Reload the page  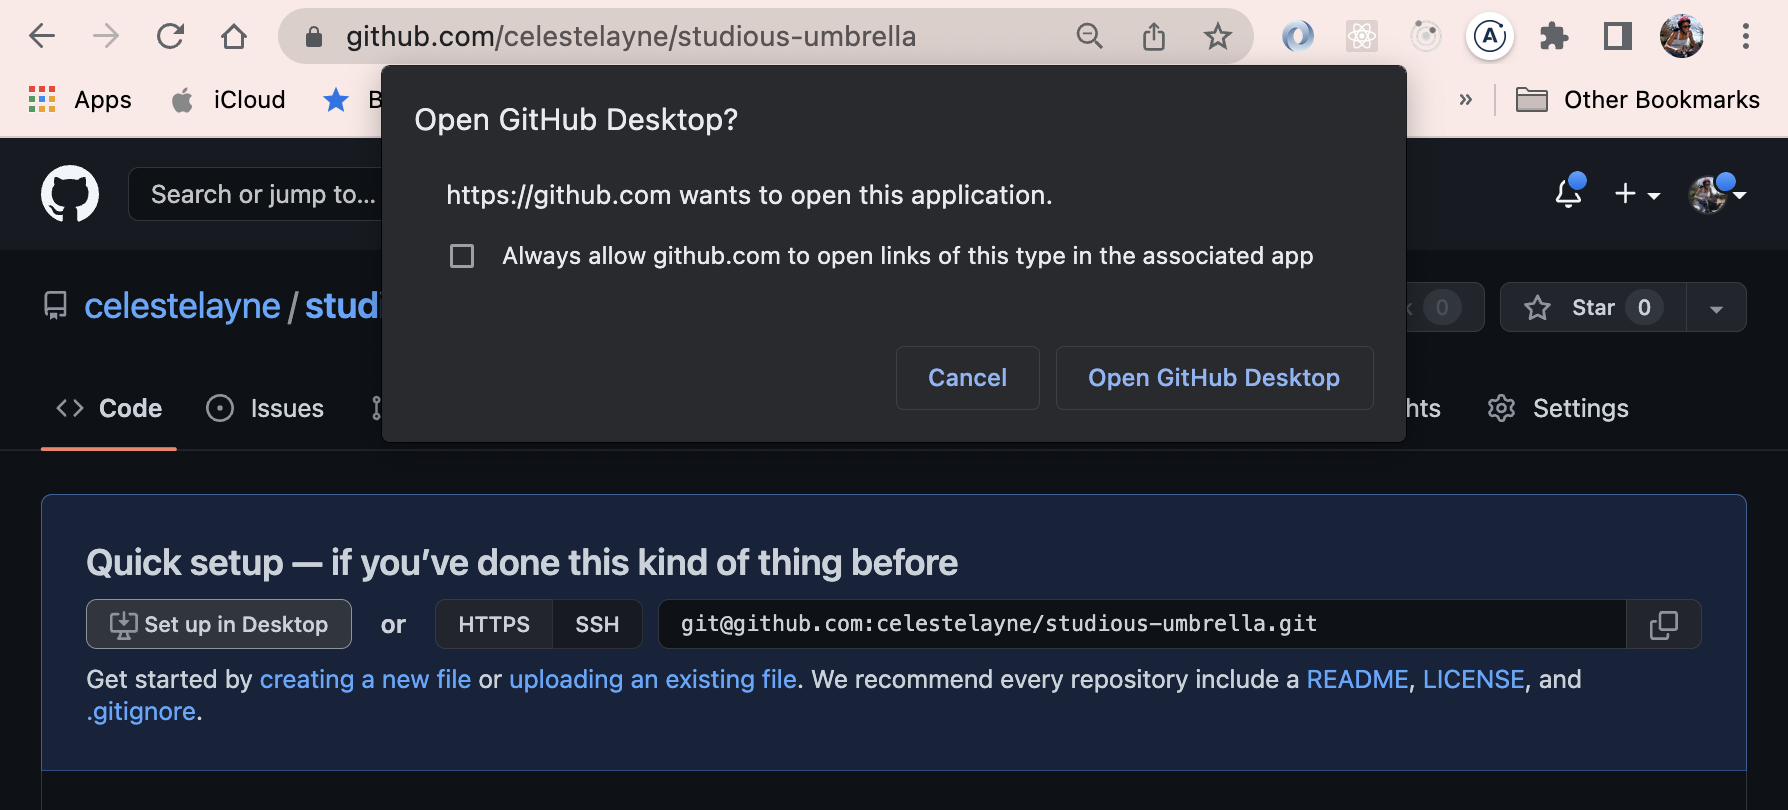[171, 37]
